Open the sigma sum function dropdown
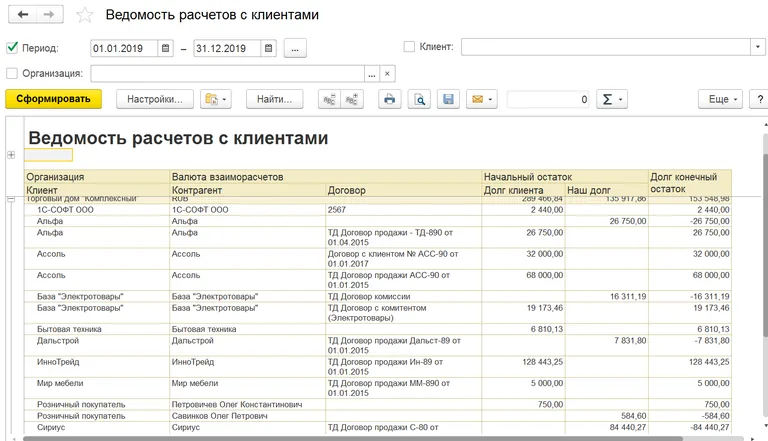 tap(612, 99)
